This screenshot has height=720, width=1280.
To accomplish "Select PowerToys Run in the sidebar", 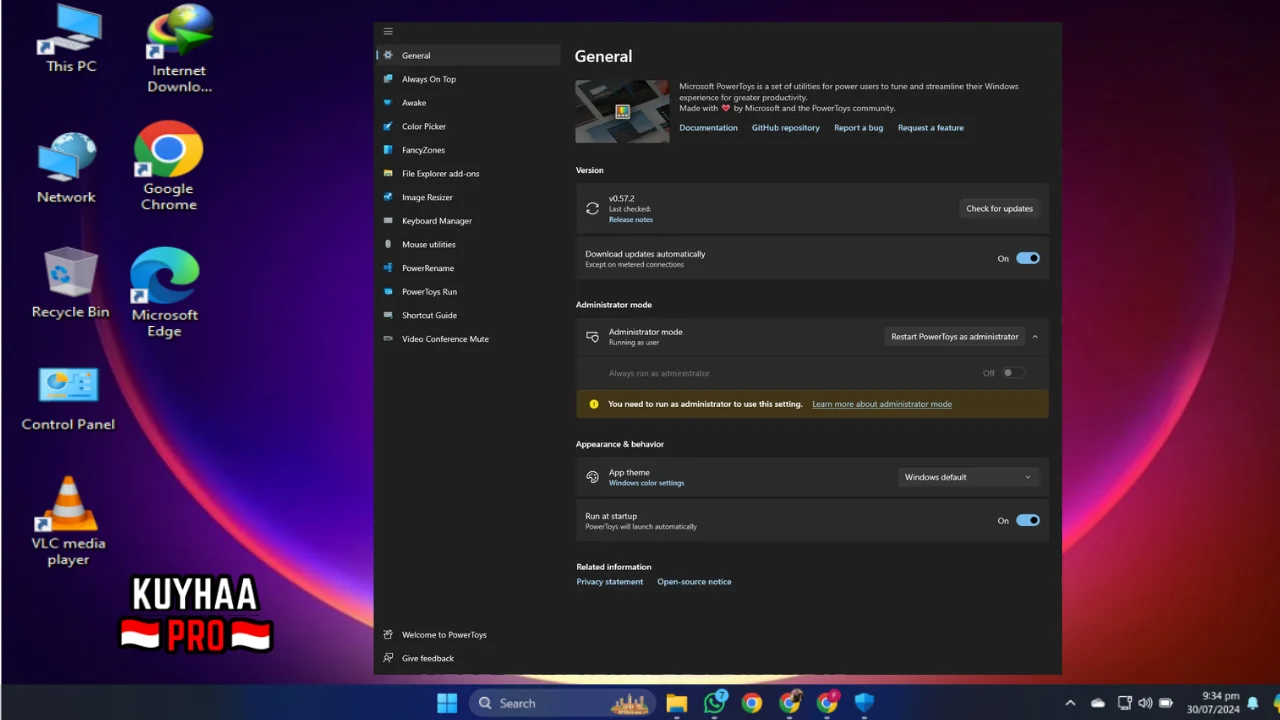I will click(429, 292).
